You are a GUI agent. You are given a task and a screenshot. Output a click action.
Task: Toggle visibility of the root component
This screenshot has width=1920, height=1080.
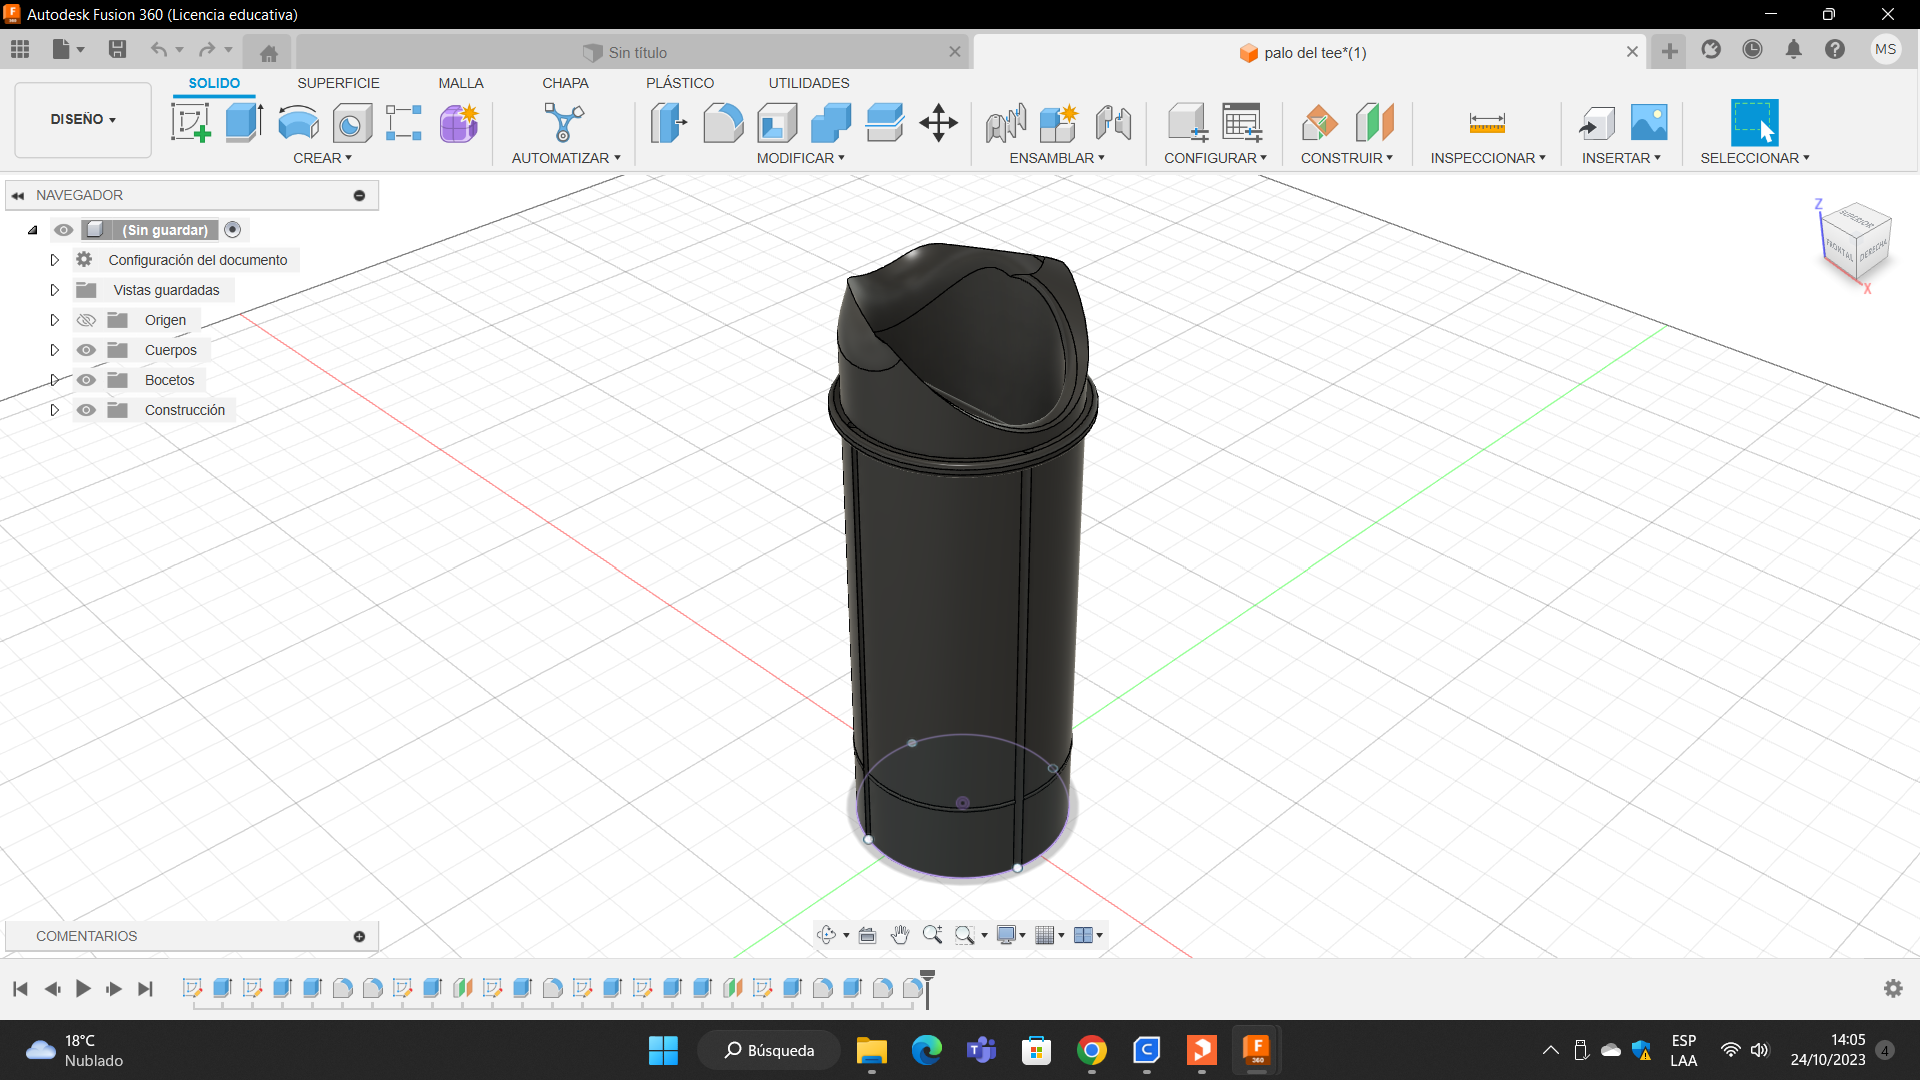pos(63,230)
